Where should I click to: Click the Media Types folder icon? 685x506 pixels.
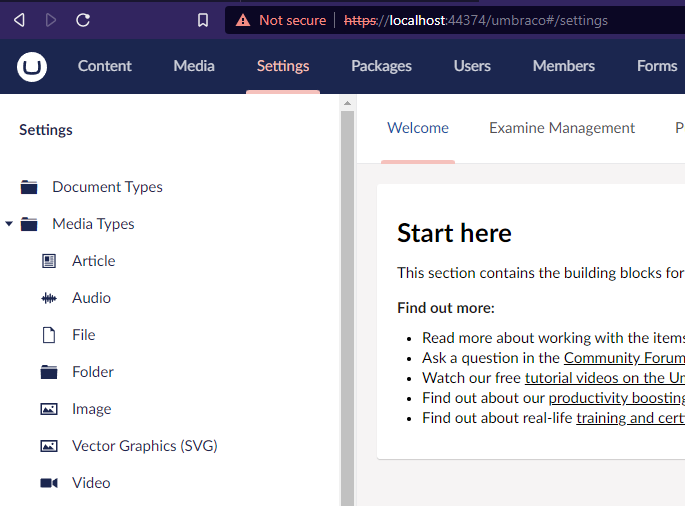[x=29, y=224]
